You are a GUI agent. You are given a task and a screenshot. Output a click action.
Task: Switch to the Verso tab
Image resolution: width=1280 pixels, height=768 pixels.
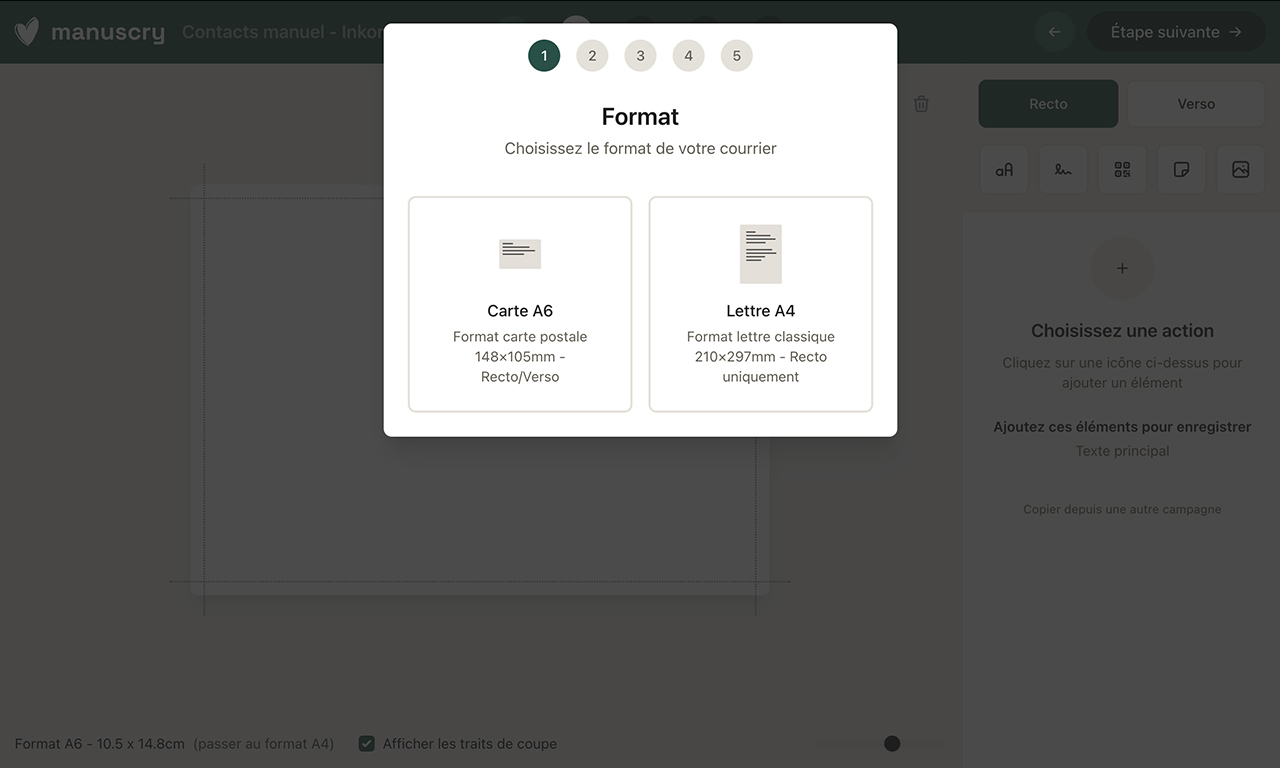(1195, 104)
